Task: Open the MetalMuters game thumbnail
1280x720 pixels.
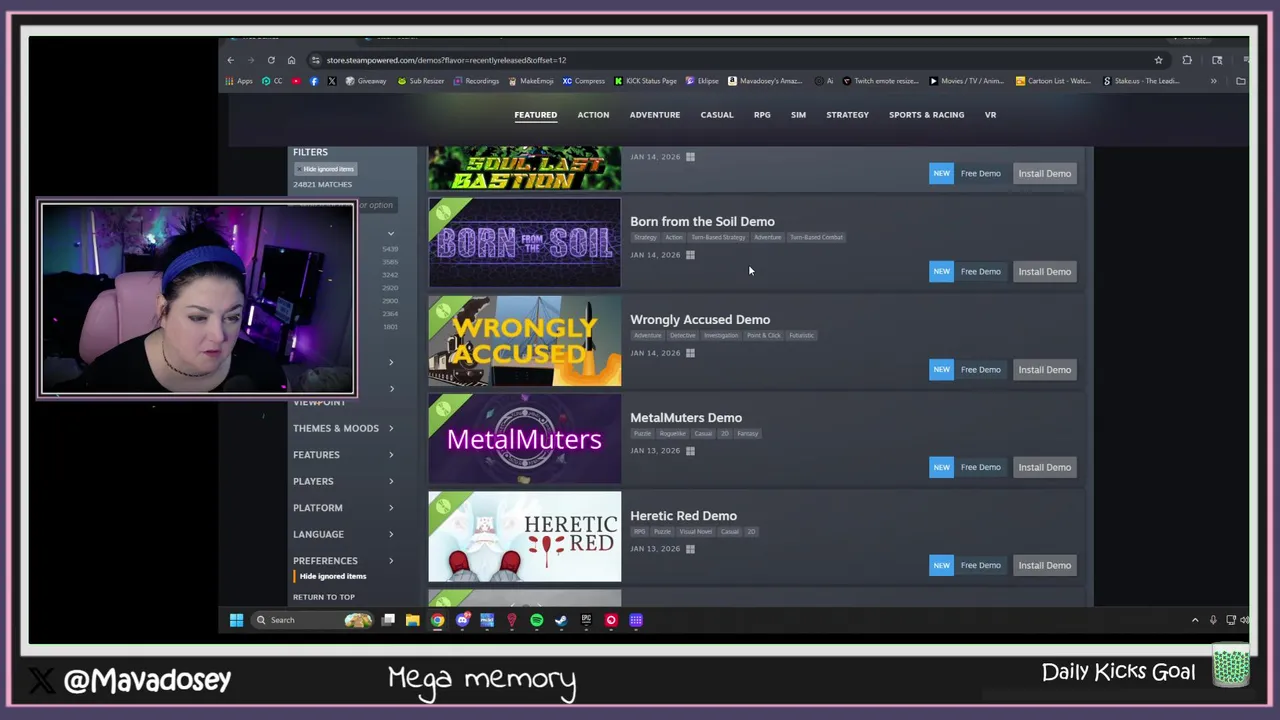Action: (525, 439)
